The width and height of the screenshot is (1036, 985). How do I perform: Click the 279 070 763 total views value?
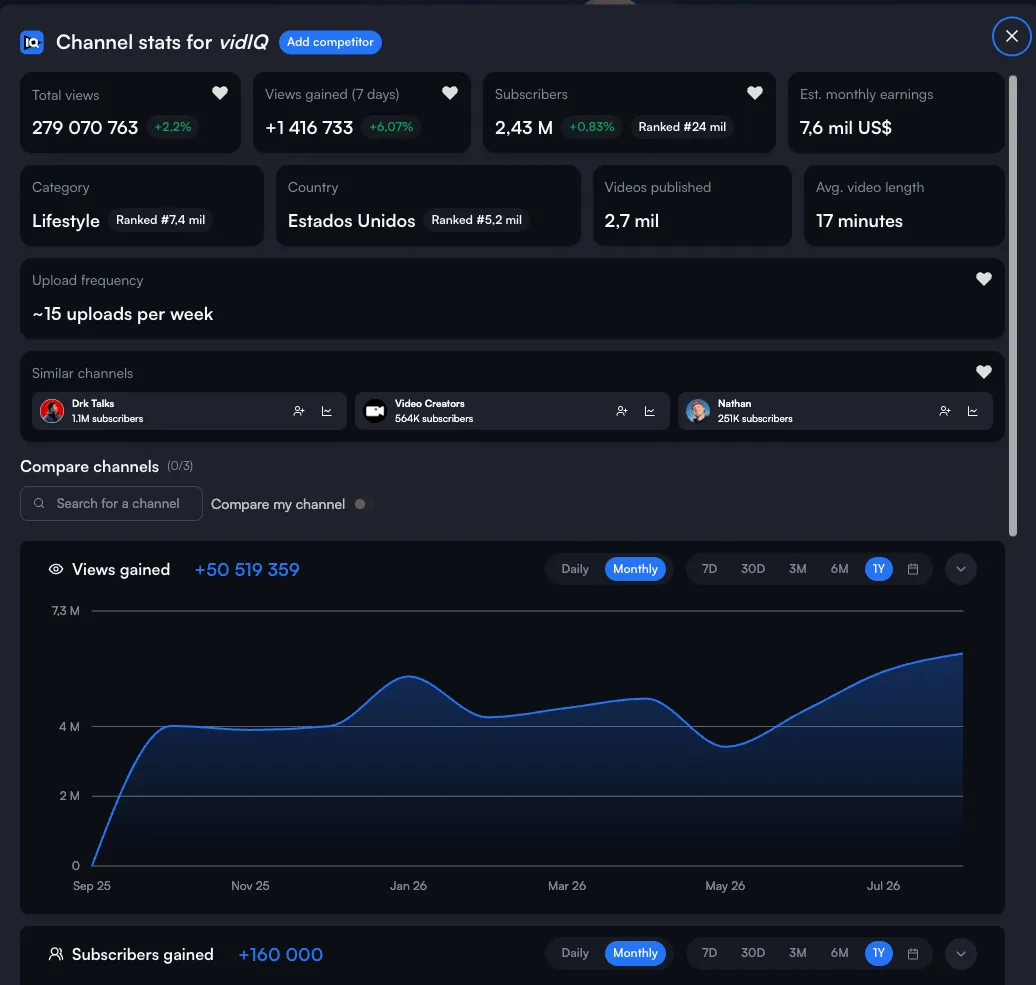click(85, 128)
